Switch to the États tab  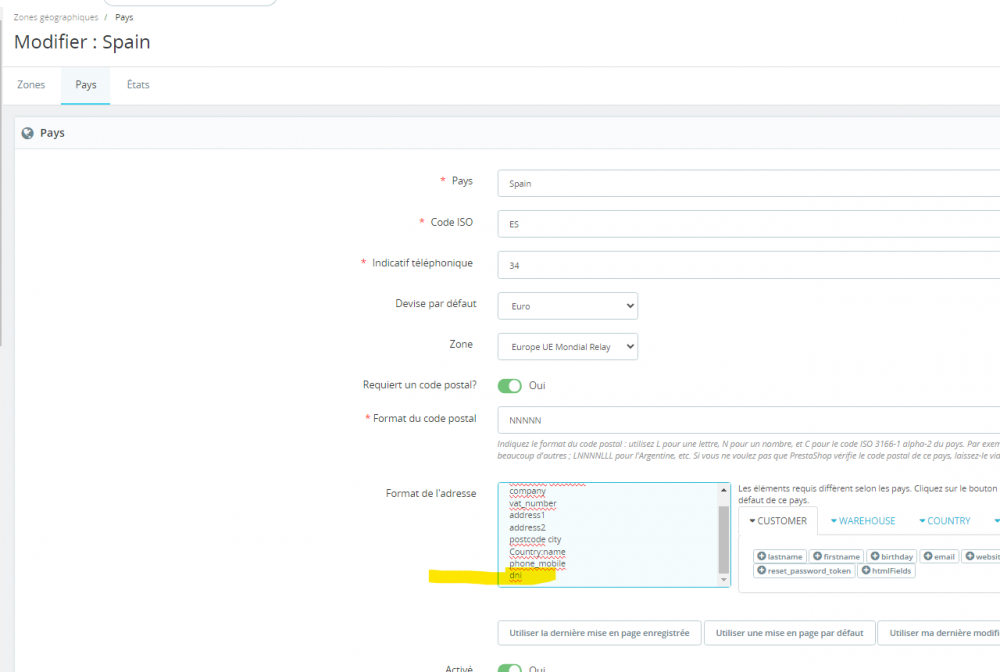point(138,85)
